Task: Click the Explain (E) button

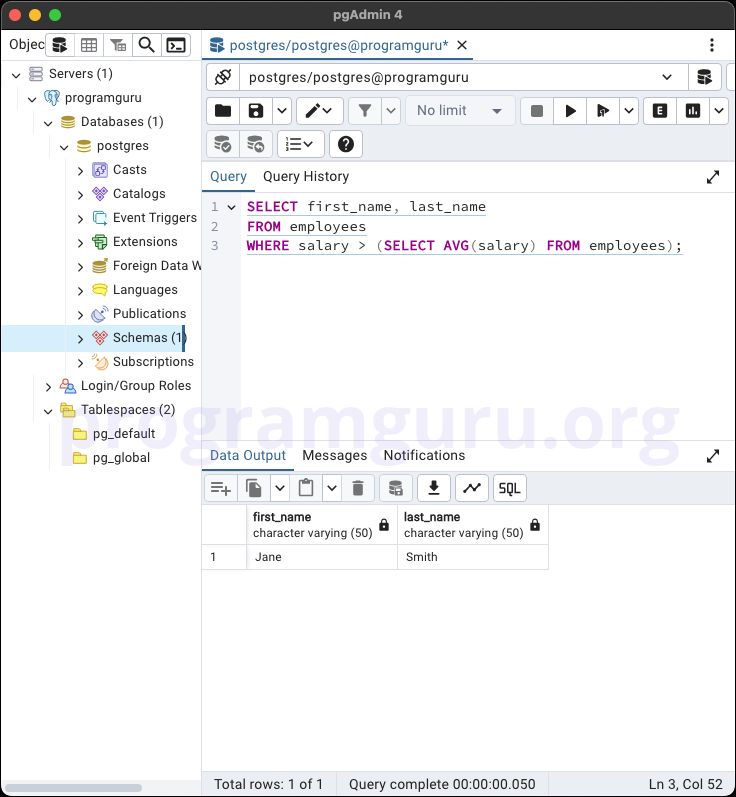Action: click(x=660, y=111)
